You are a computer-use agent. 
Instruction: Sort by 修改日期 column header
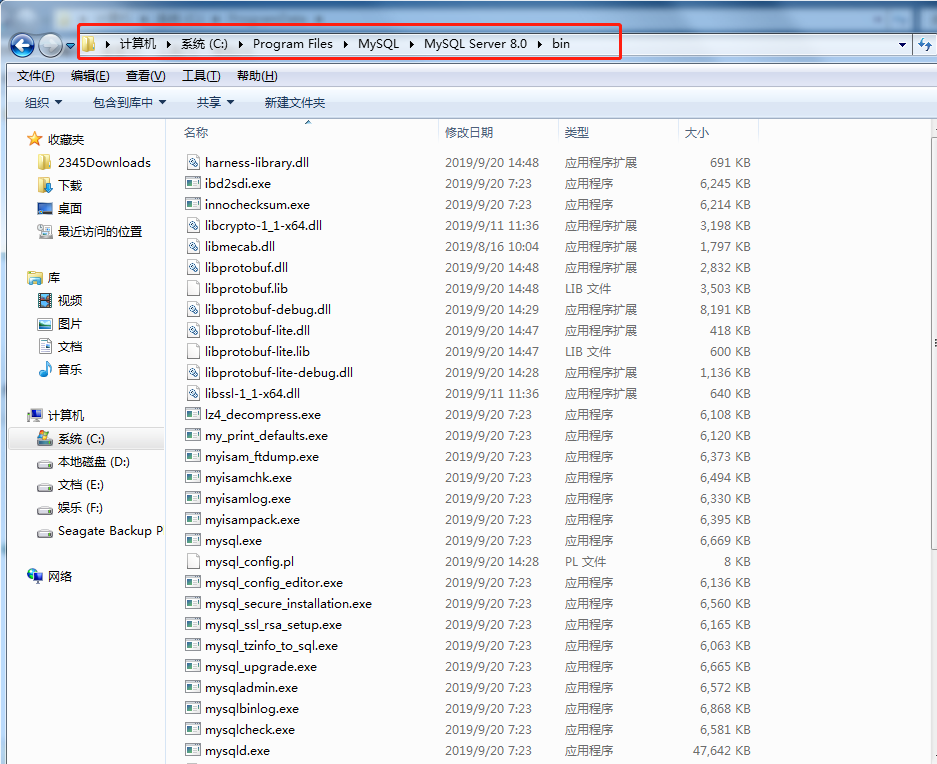469,132
